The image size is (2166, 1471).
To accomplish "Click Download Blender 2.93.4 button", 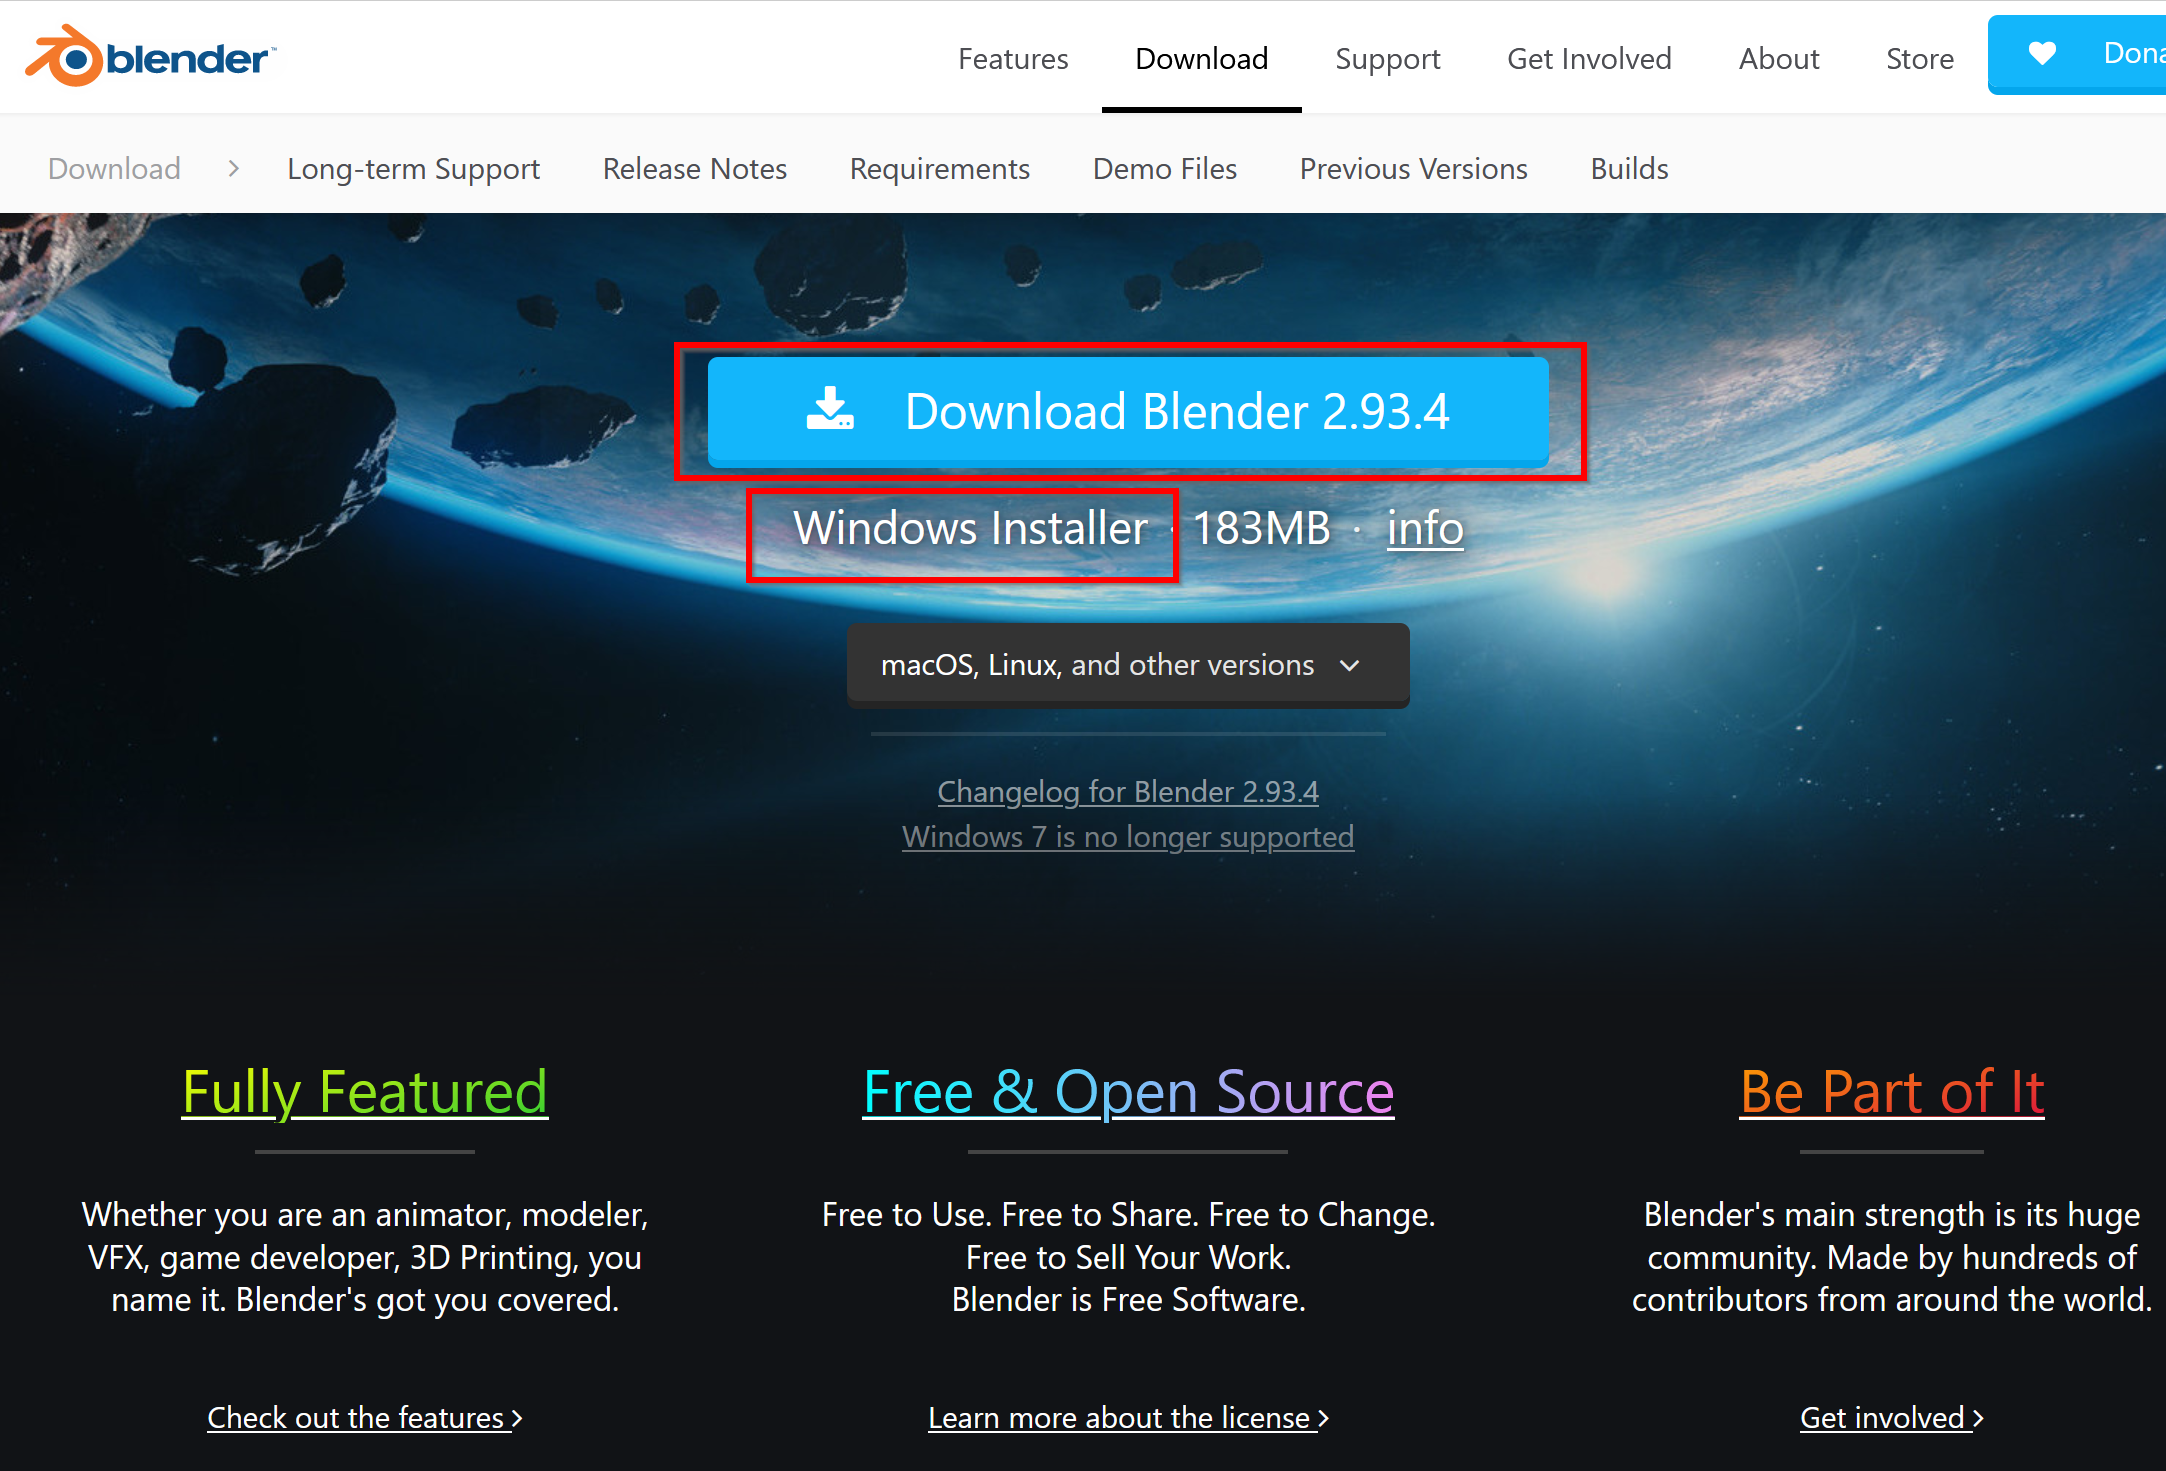I will 1128,411.
